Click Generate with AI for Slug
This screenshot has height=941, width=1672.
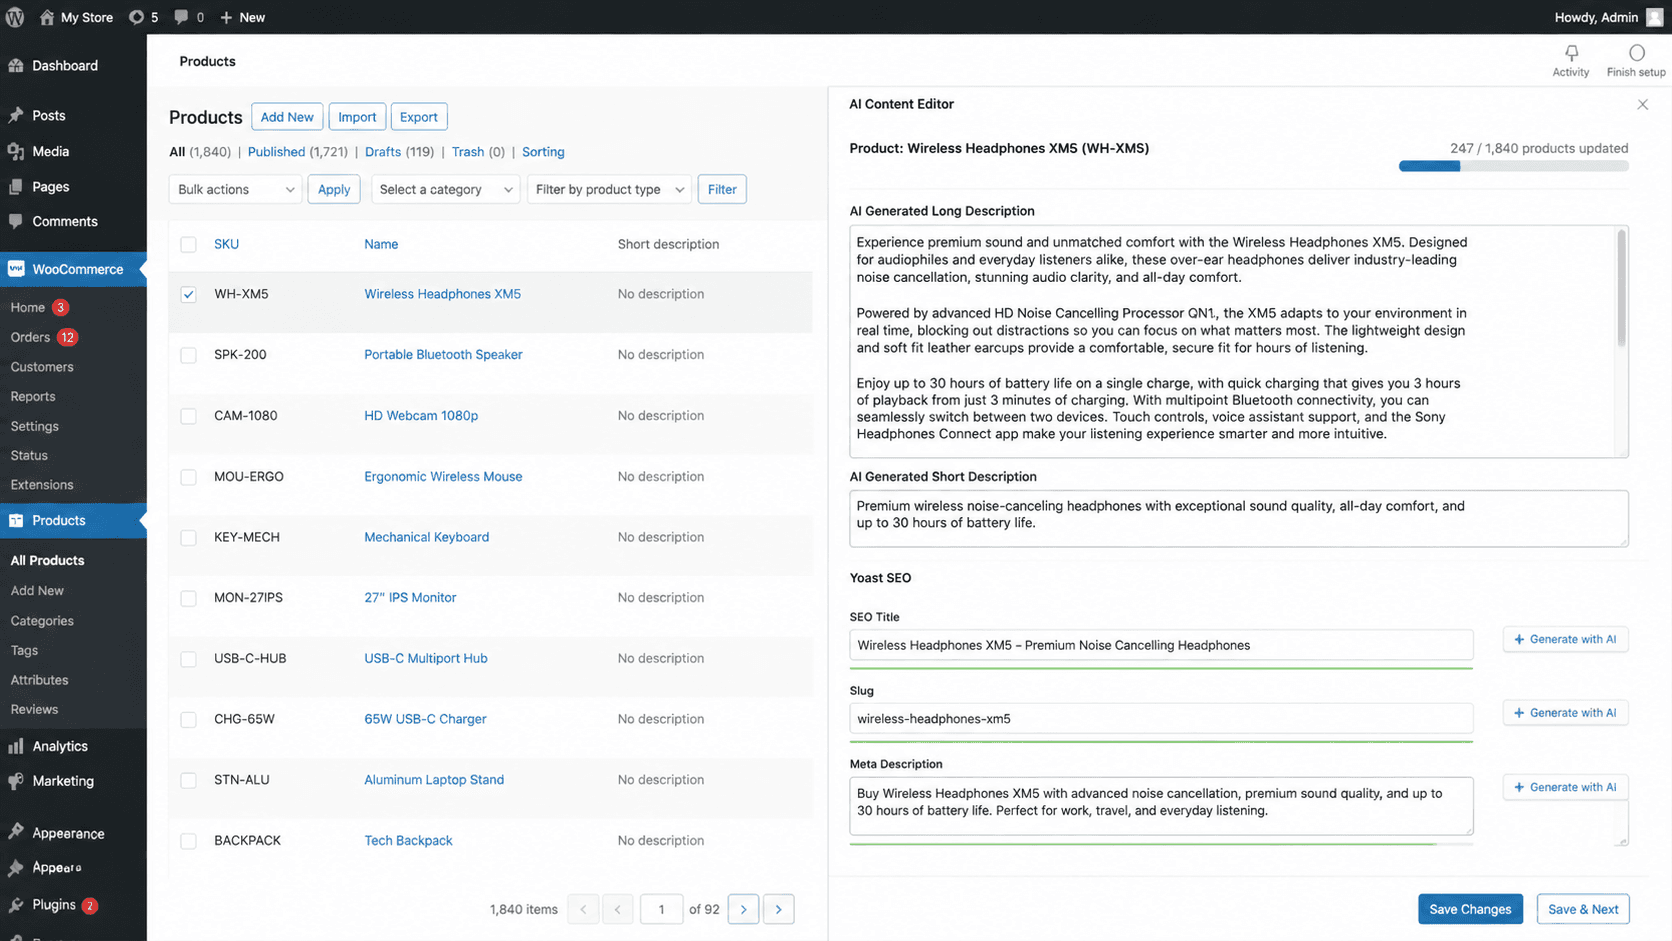click(x=1565, y=713)
